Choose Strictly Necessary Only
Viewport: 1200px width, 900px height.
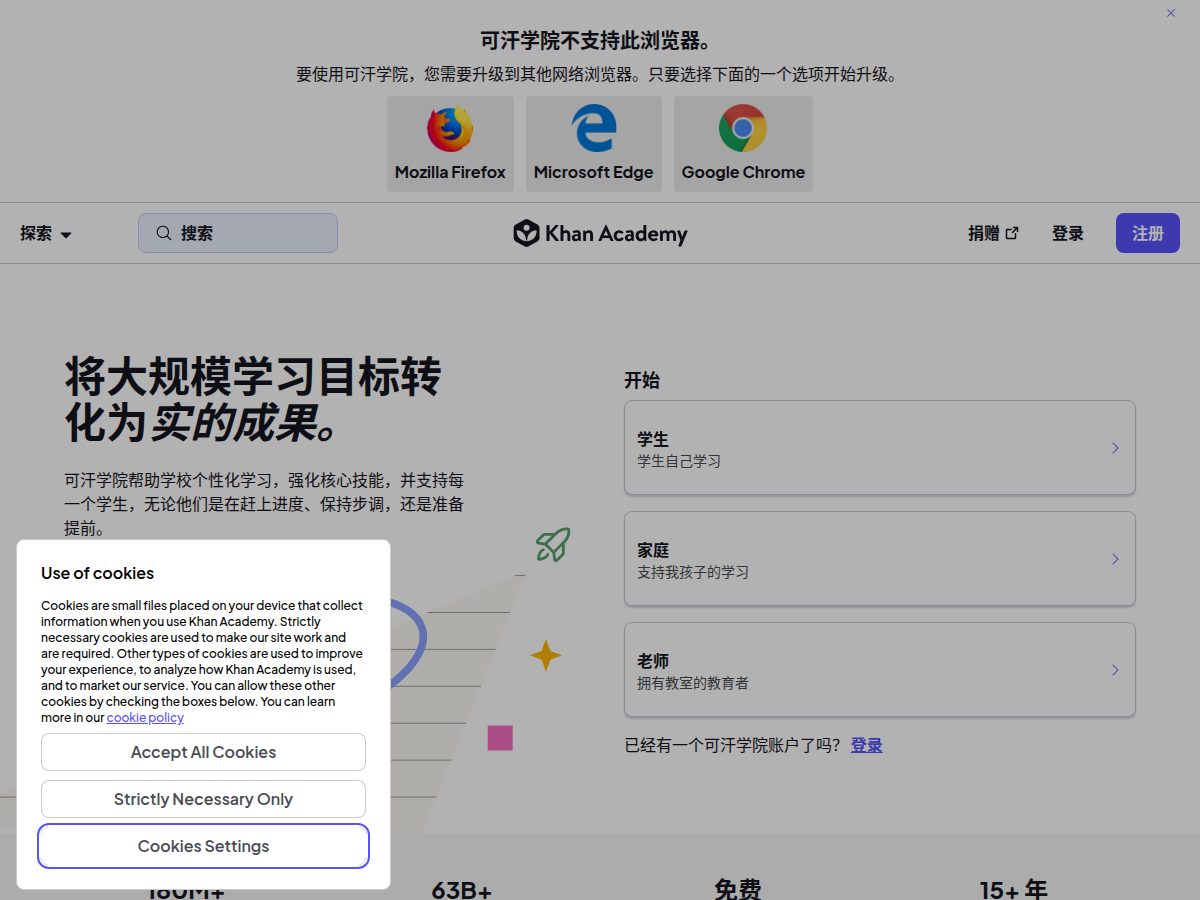click(203, 799)
